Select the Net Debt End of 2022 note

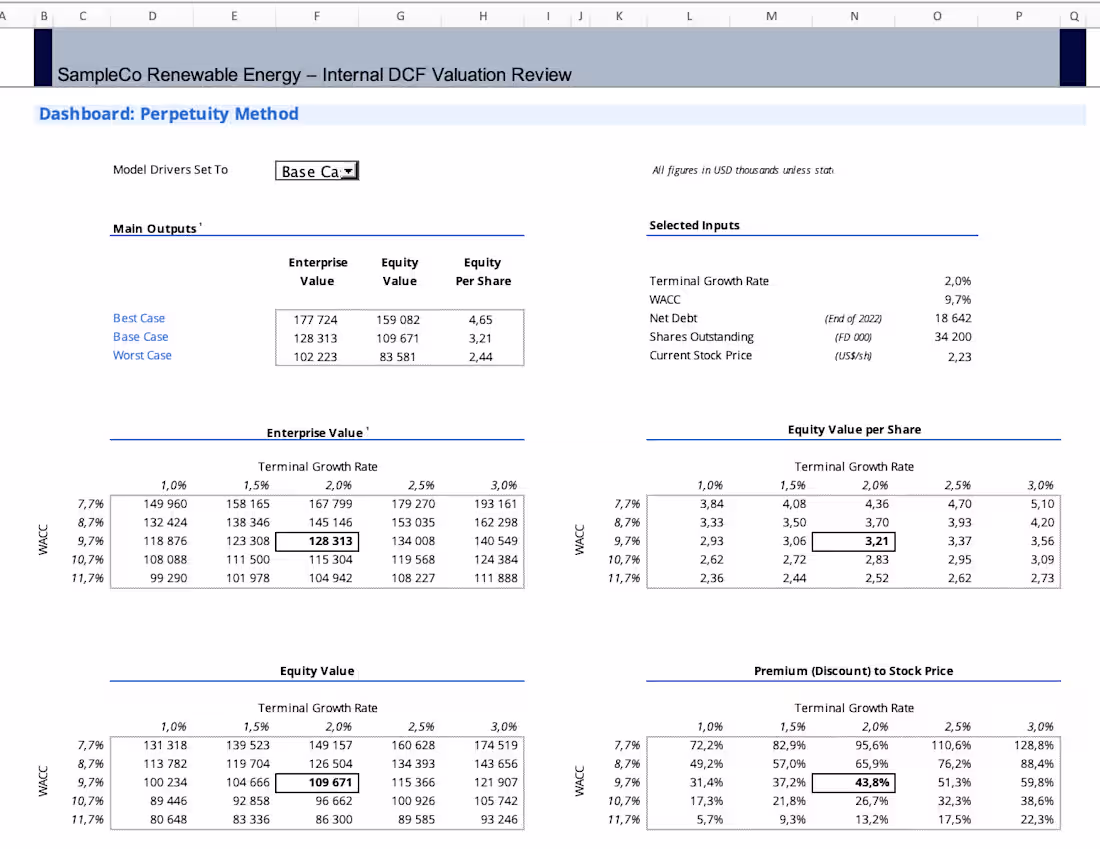(x=853, y=319)
